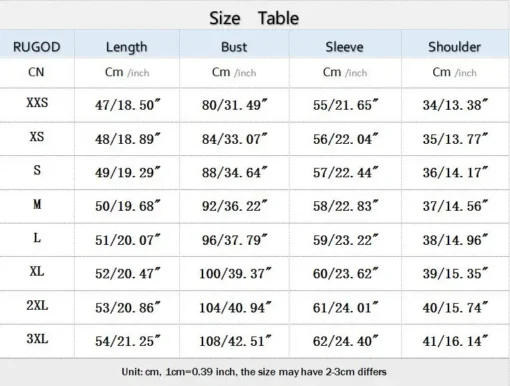Click the Shoulder column header
This screenshot has height=386, width=510.
click(x=455, y=47)
